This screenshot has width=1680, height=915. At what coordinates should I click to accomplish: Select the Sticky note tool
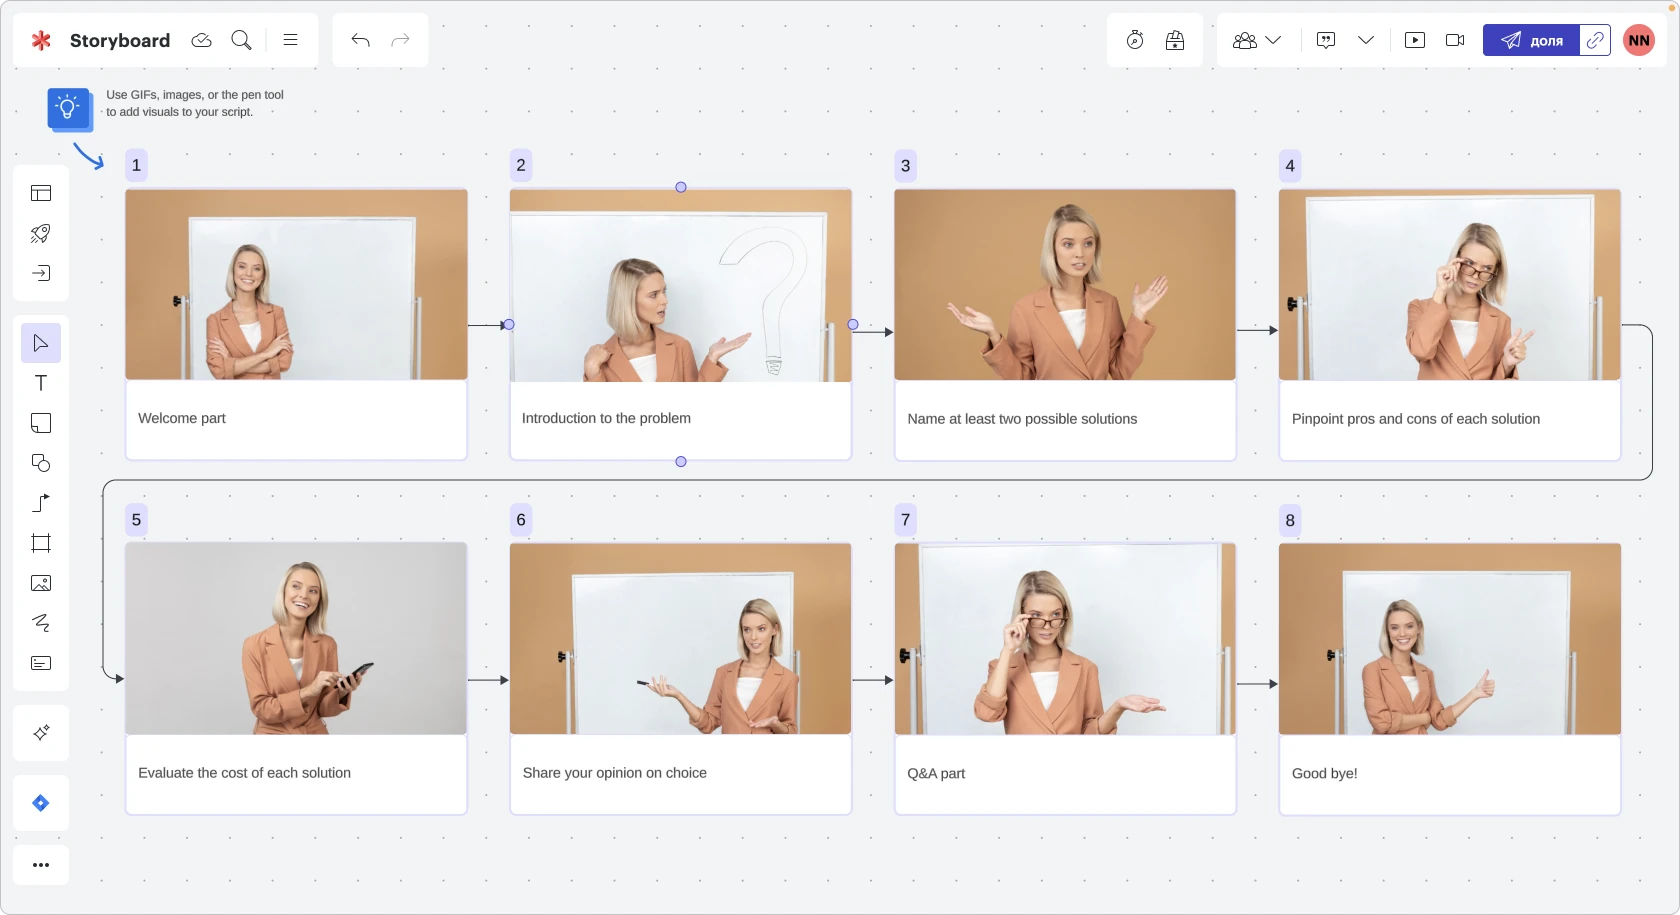click(41, 423)
